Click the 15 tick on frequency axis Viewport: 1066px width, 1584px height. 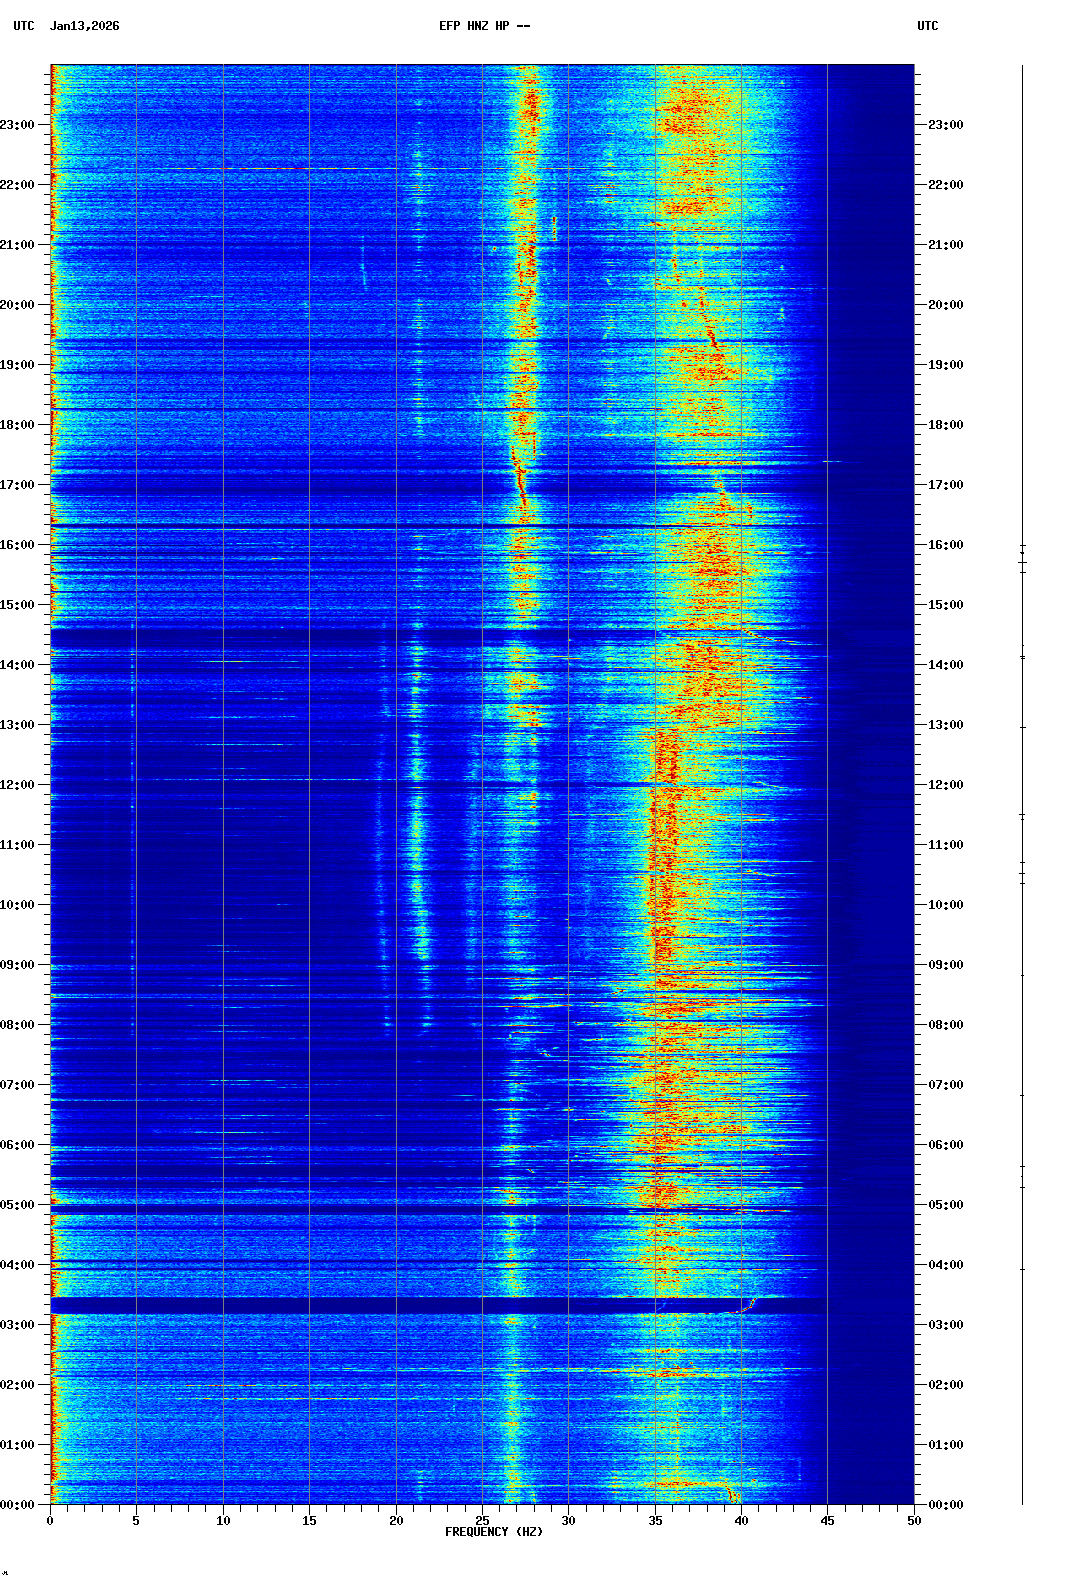click(309, 1520)
